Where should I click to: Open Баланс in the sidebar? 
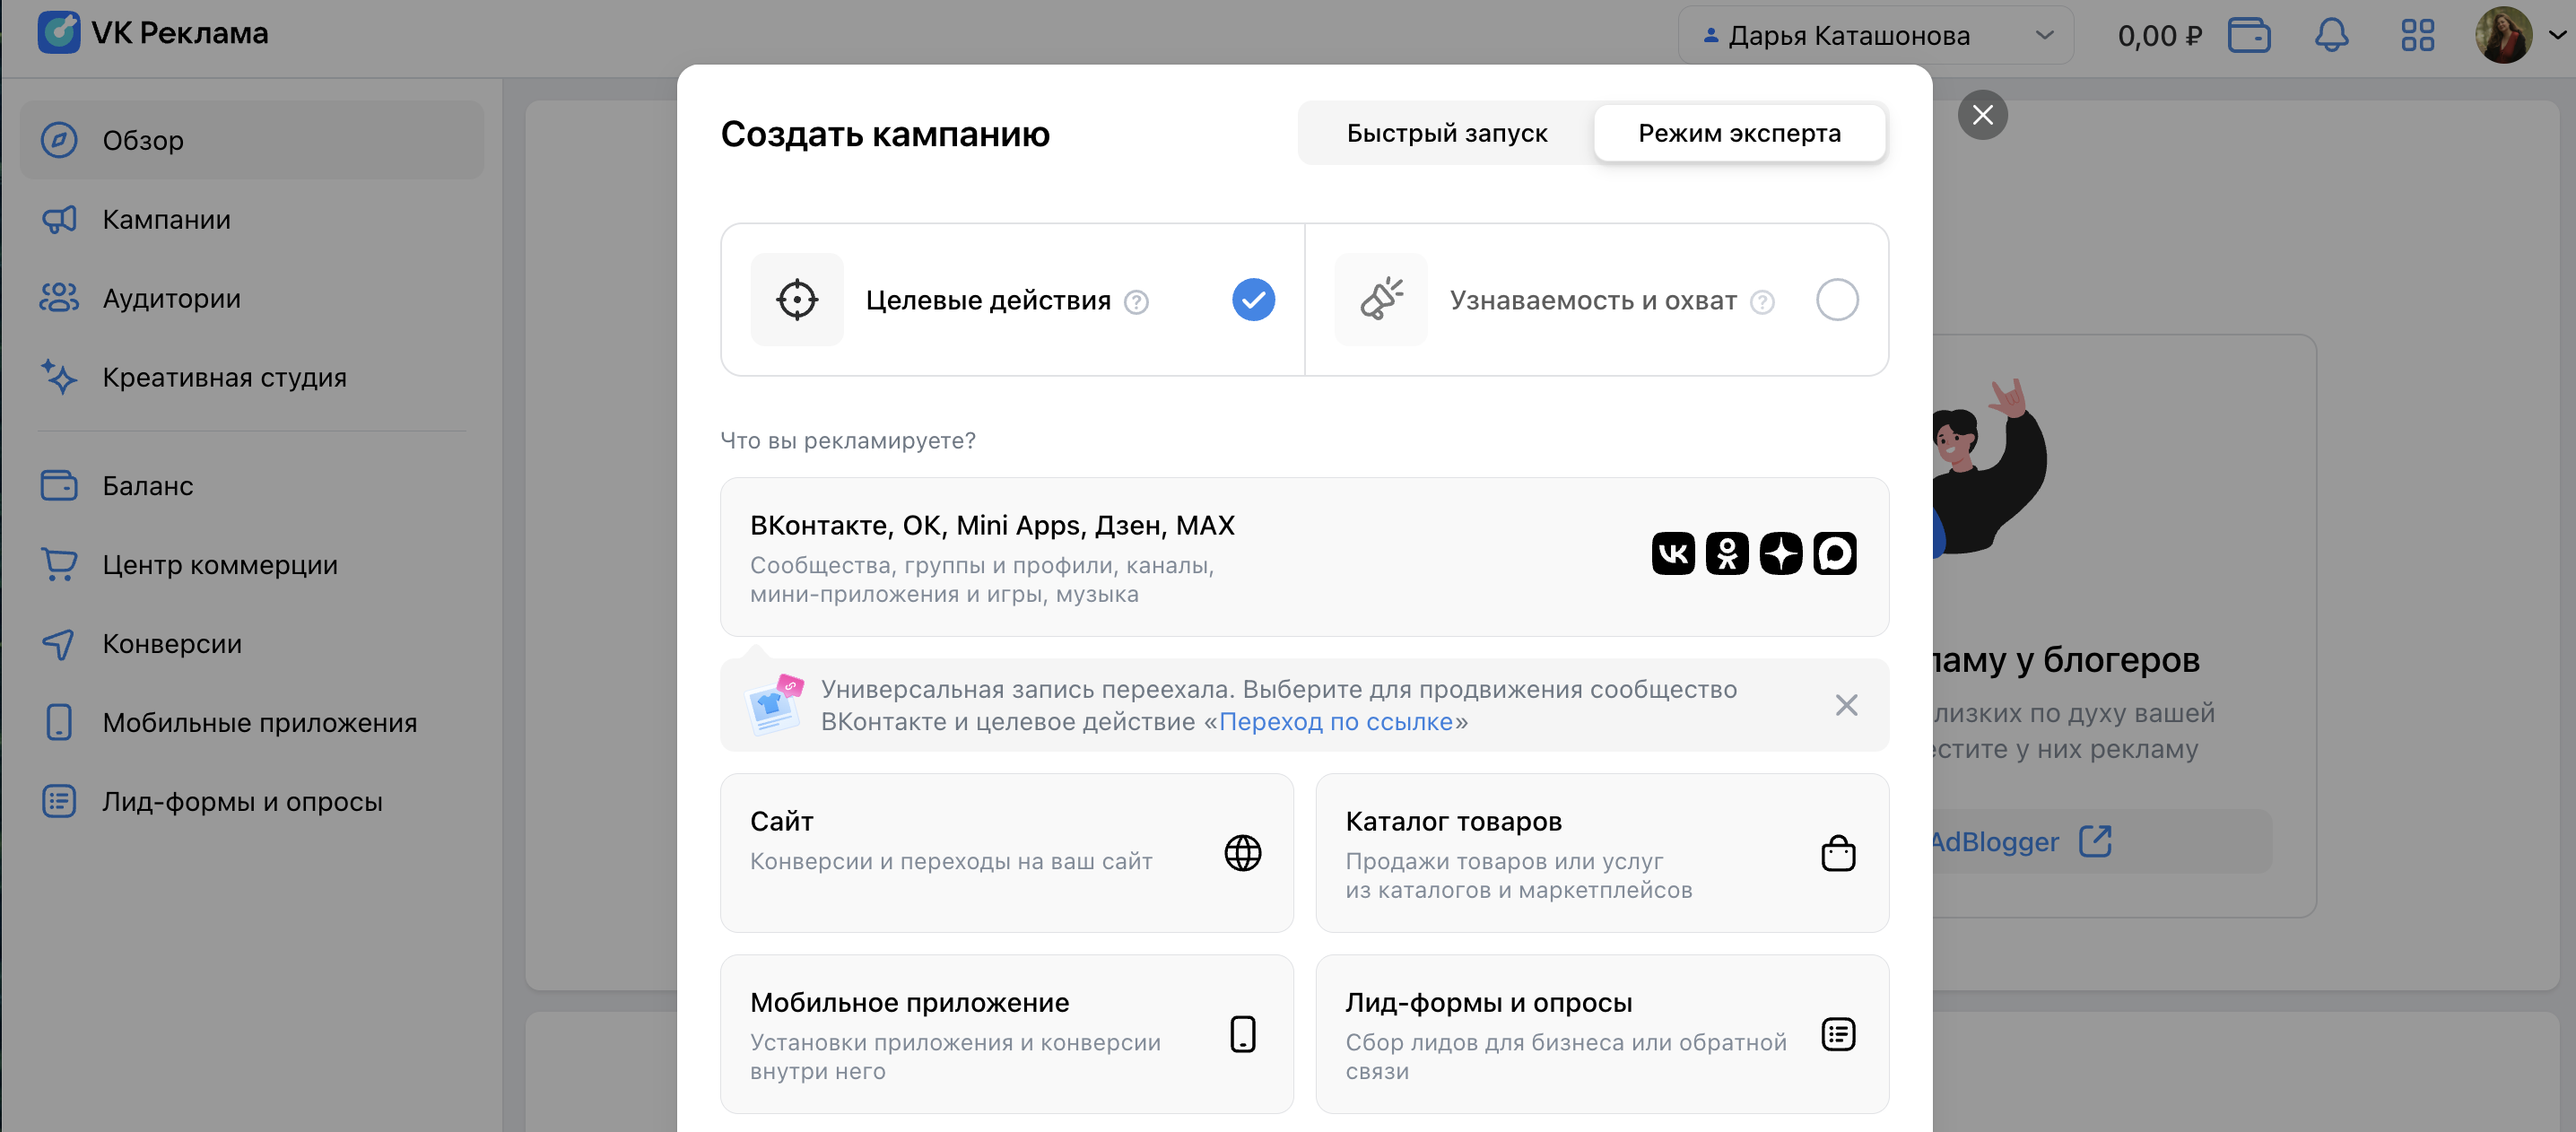click(252, 485)
